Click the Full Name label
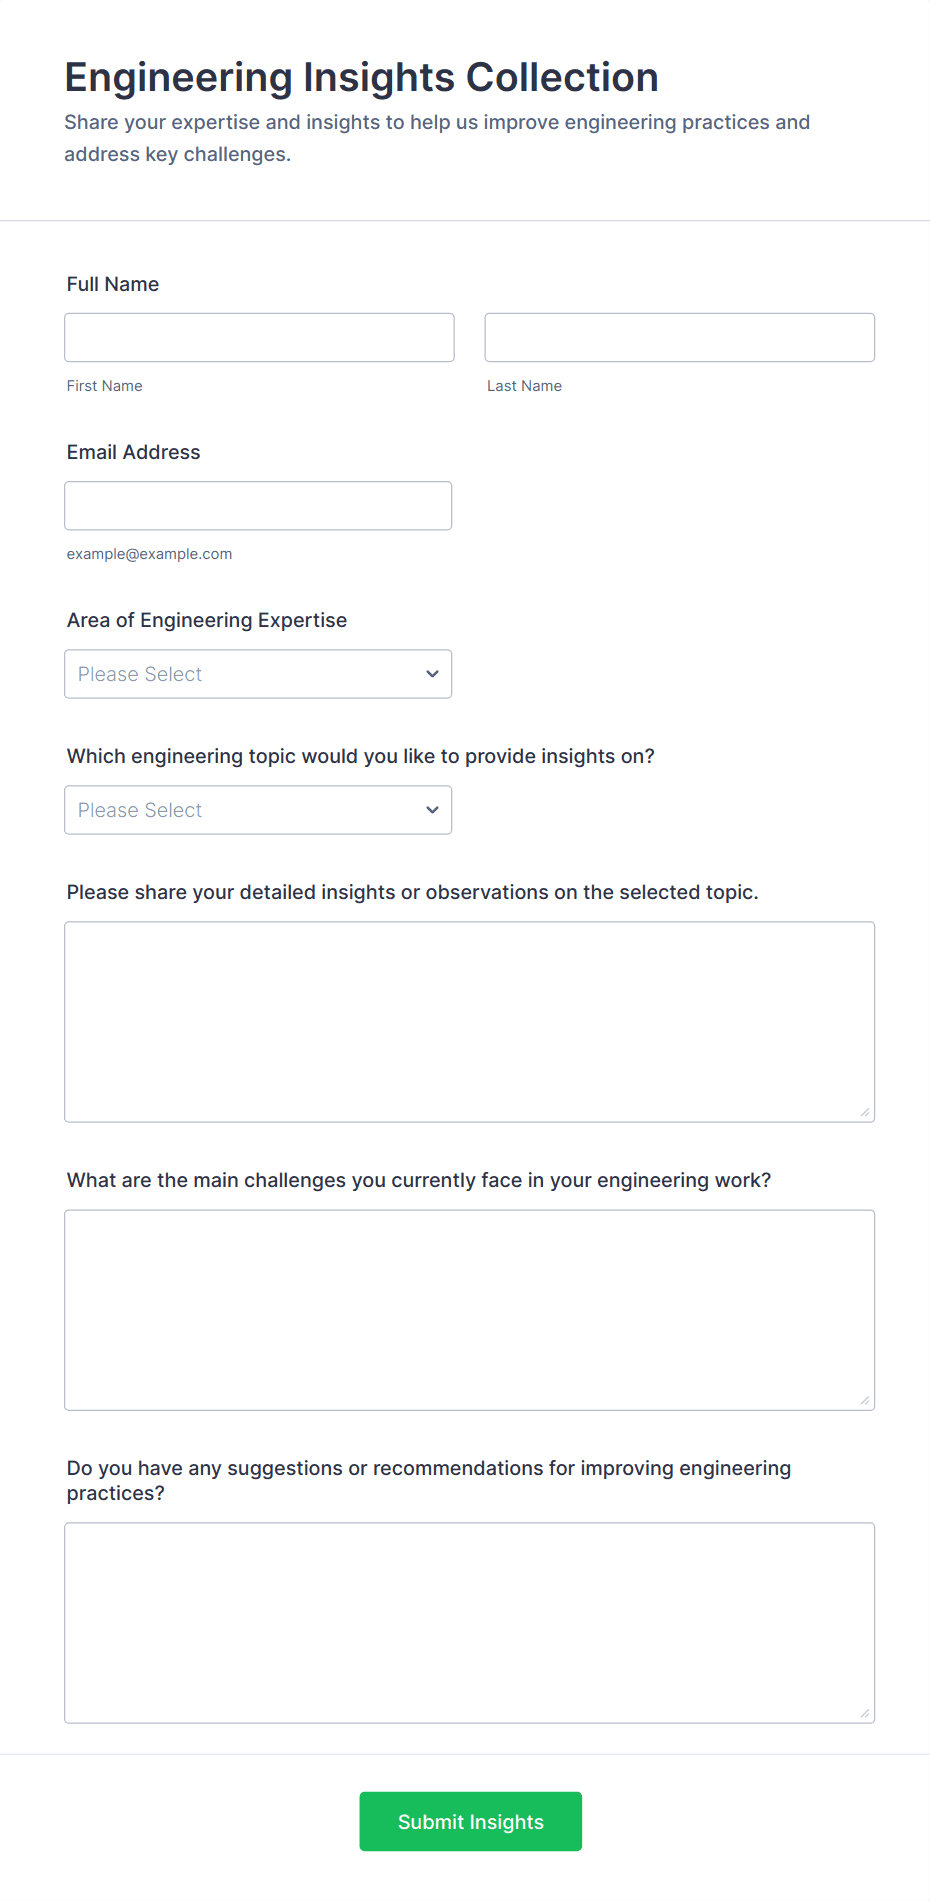930x1901 pixels. click(113, 284)
